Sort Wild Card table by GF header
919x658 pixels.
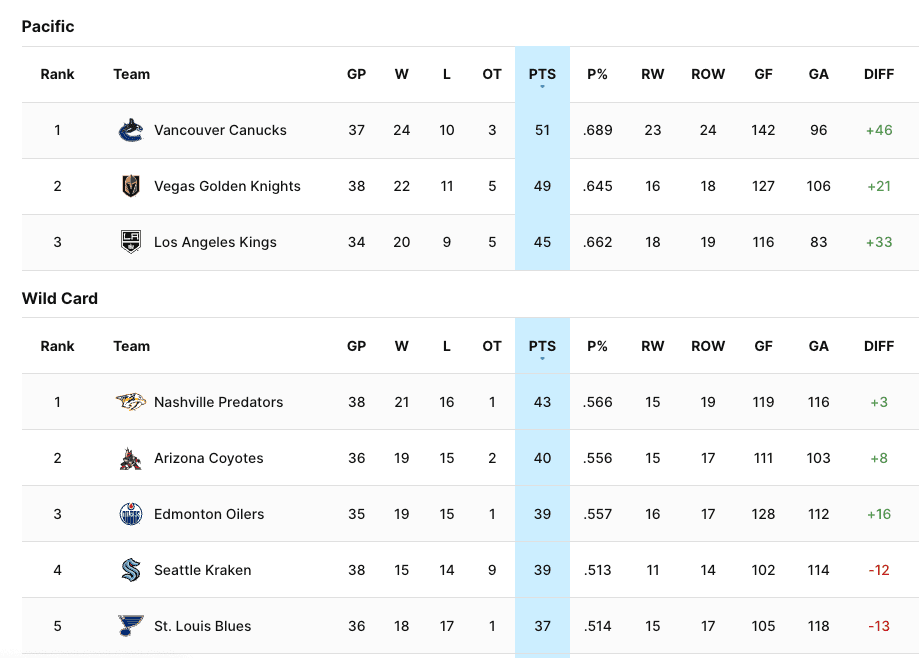point(764,346)
